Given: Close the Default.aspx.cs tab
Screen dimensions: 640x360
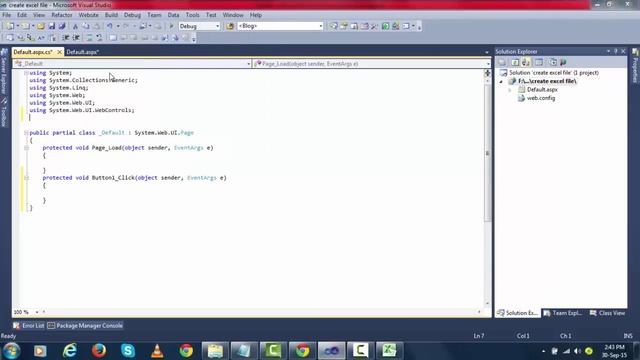Looking at the screenshot, I should point(60,52).
